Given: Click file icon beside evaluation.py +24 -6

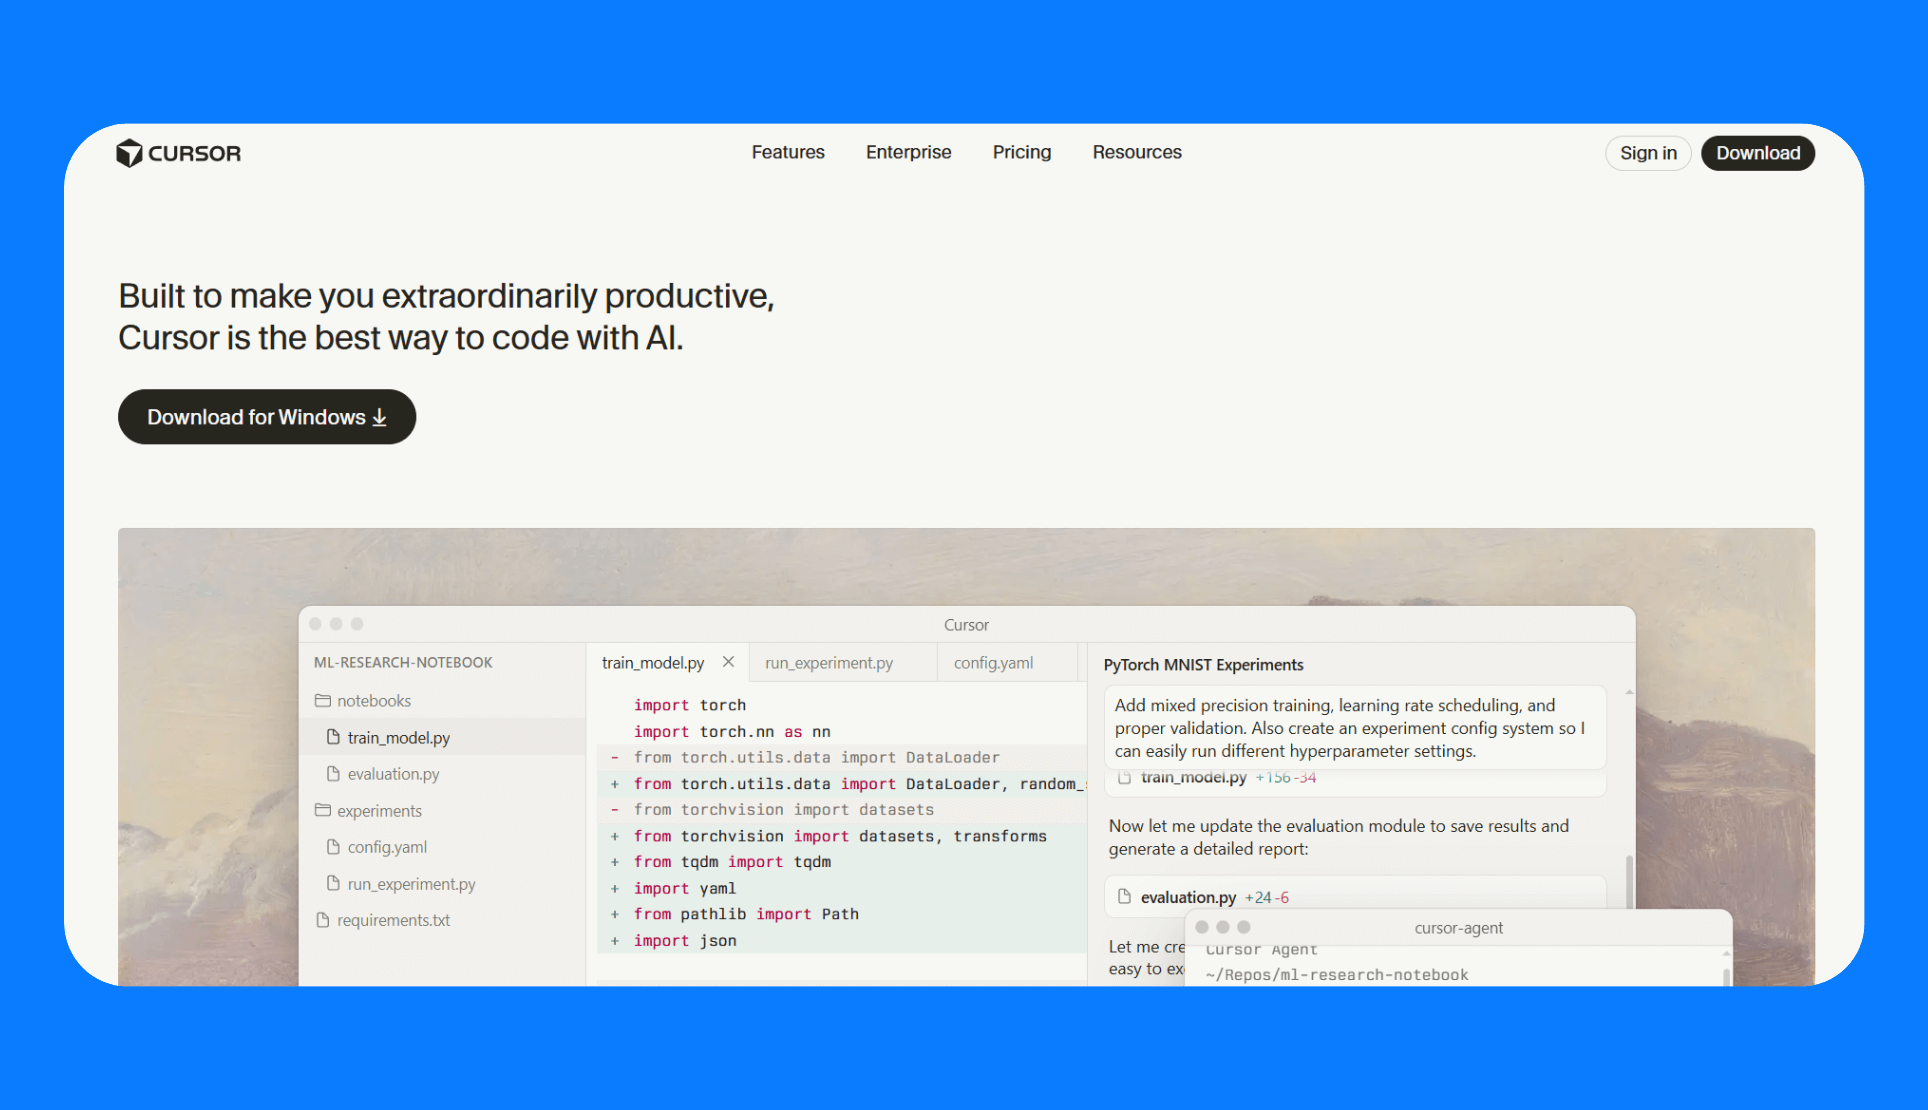Looking at the screenshot, I should 1124,897.
